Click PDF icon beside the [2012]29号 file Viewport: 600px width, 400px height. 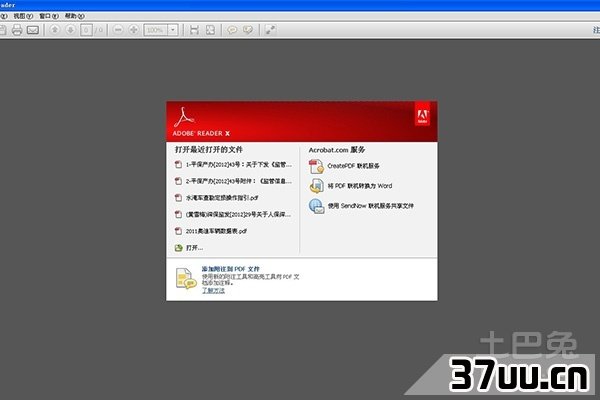pyautogui.click(x=178, y=214)
